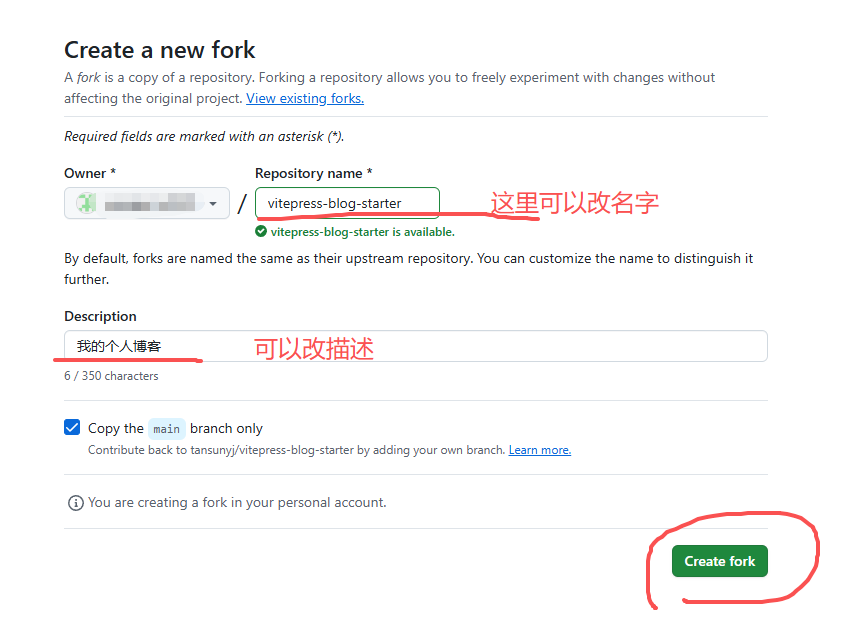
Task: Click the slash separator between owner and name
Action: [242, 204]
